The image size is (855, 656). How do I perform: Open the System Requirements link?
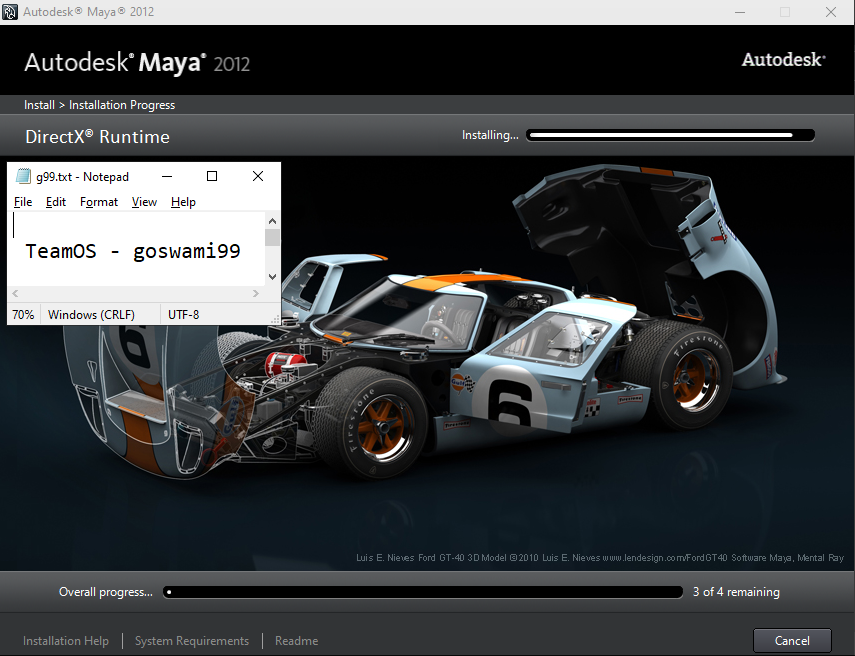point(192,641)
